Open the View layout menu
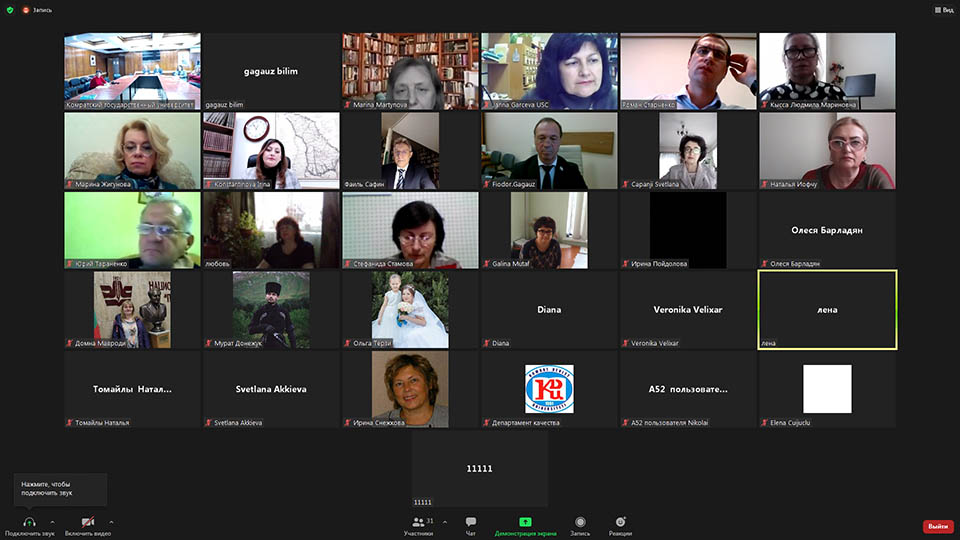 coord(942,10)
